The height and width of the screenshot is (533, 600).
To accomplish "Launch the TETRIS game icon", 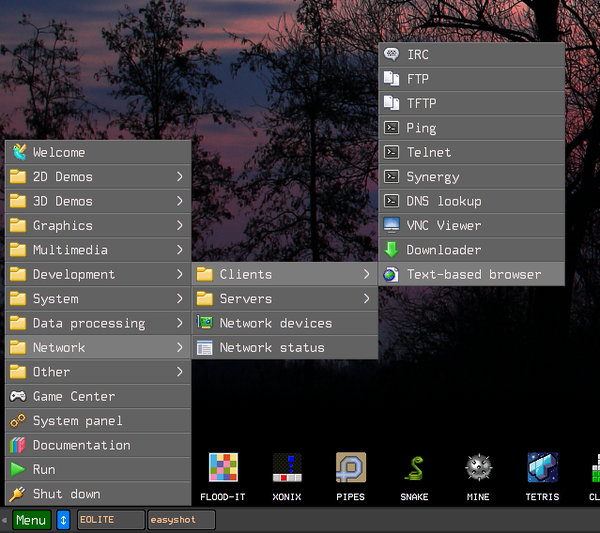I will (542, 467).
